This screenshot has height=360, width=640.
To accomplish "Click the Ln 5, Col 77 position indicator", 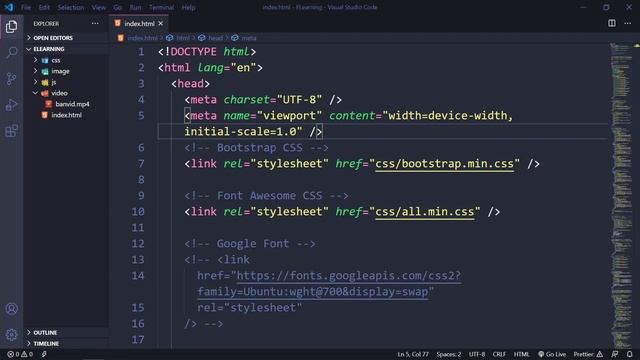I will [413, 354].
